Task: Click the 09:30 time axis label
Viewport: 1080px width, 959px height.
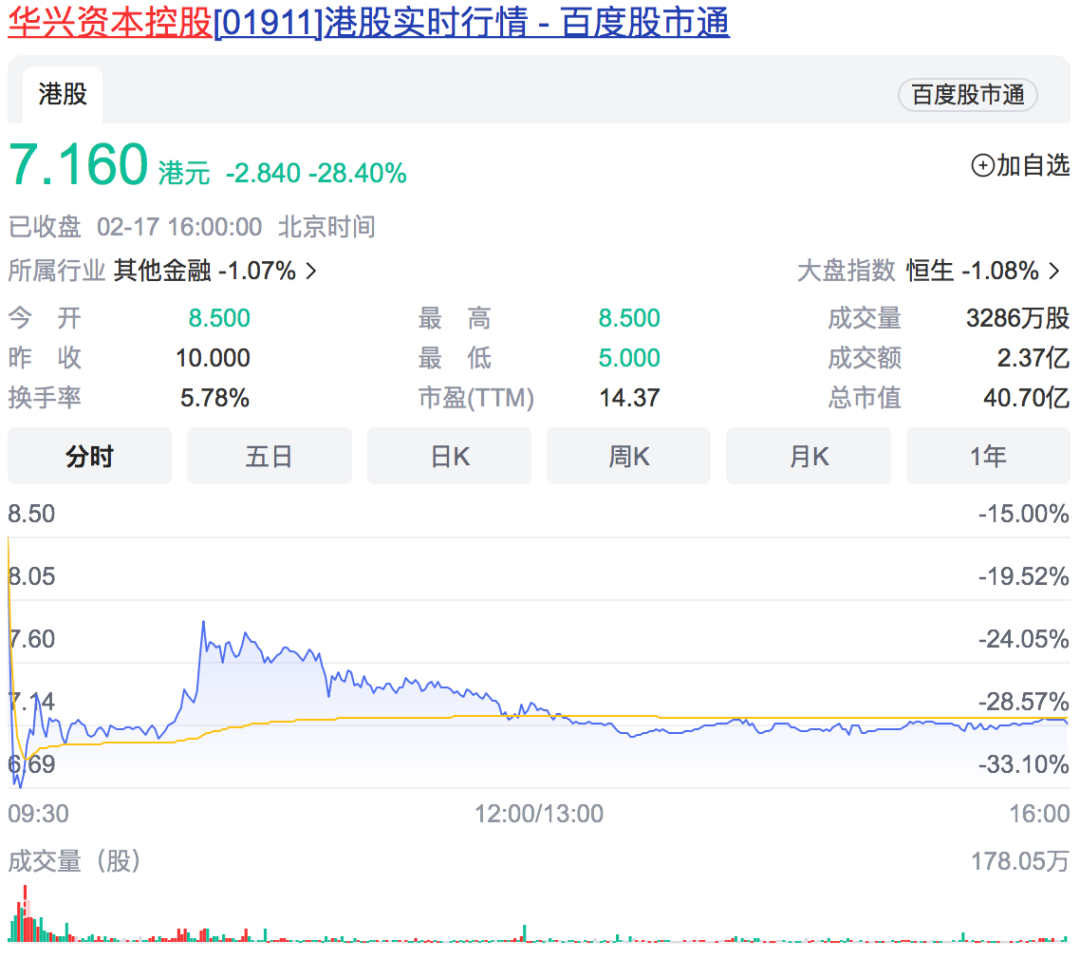Action: pos(39,814)
